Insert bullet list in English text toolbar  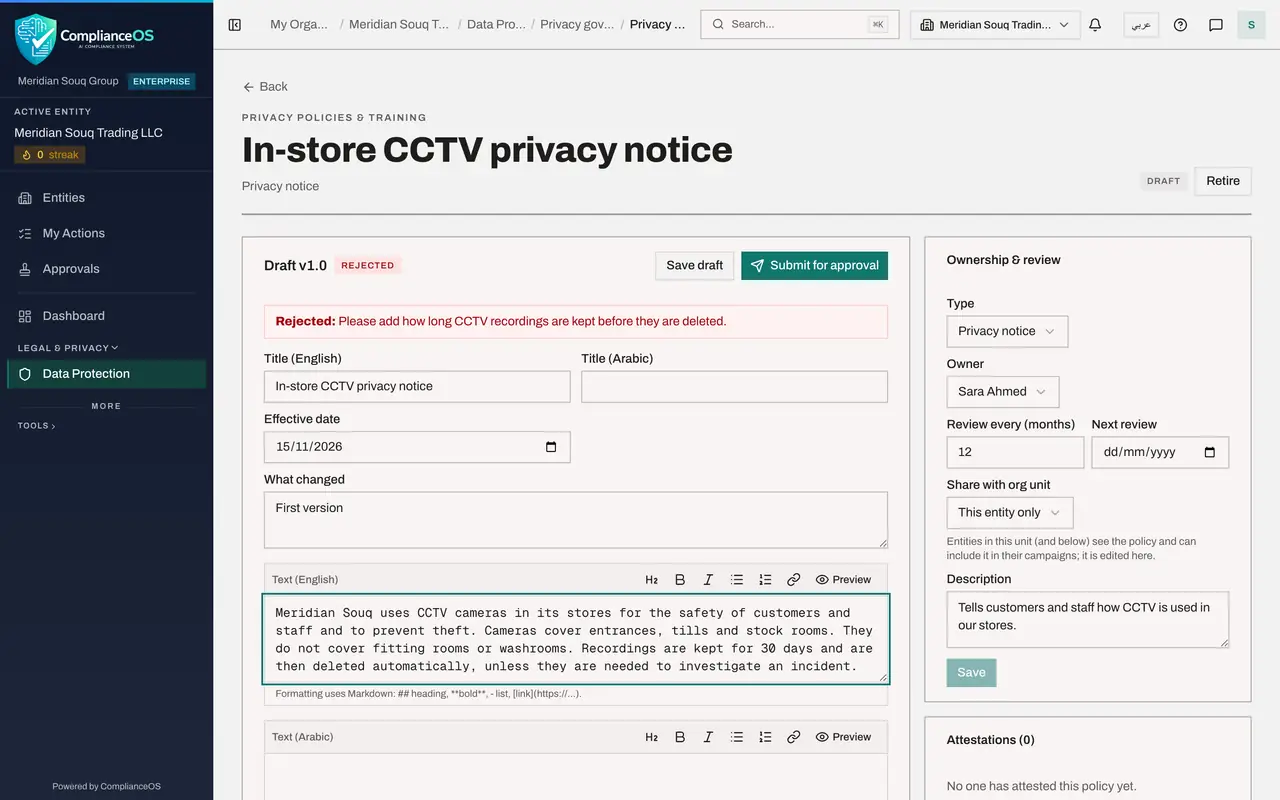click(737, 580)
